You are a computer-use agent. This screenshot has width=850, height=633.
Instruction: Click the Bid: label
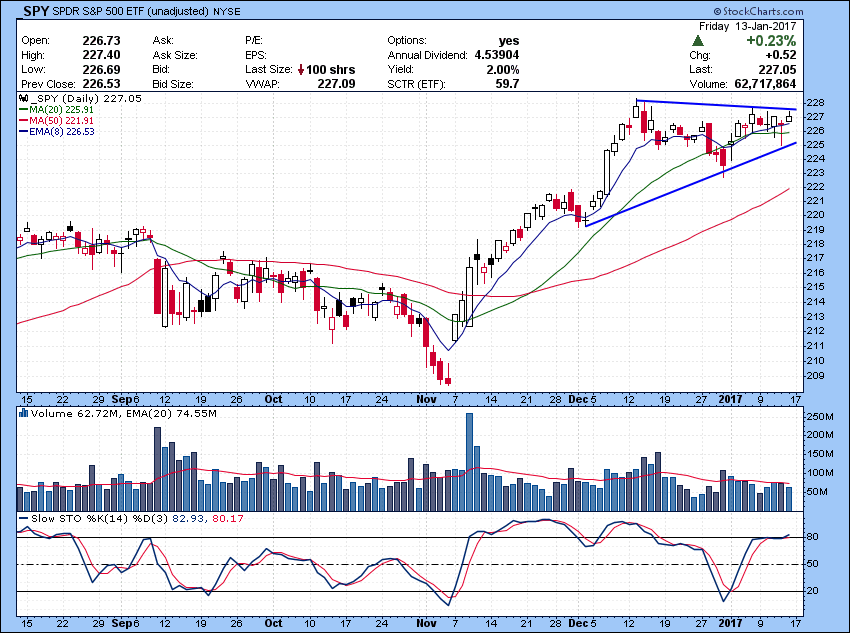coord(162,69)
